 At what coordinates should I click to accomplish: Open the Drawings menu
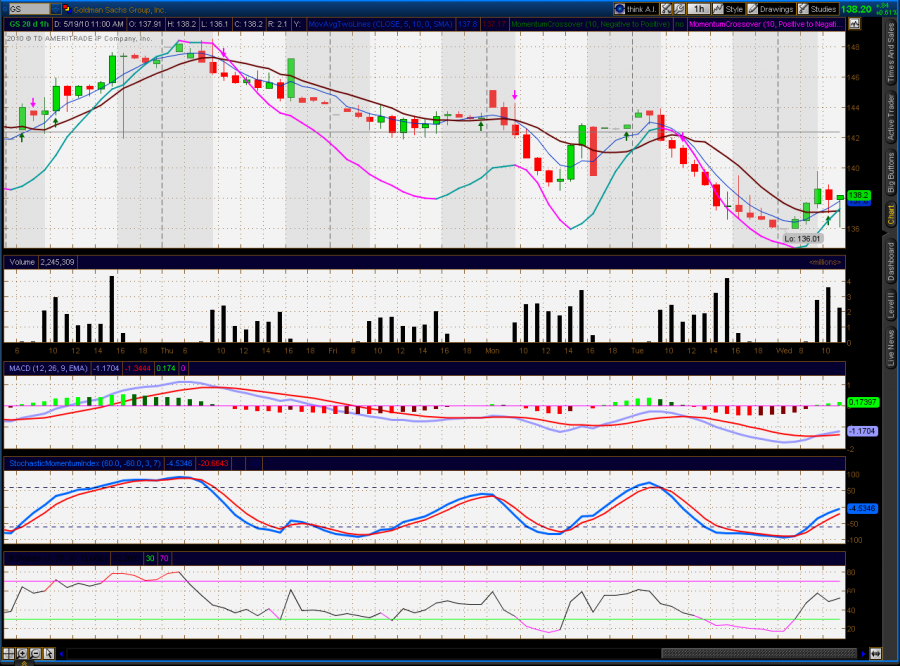click(770, 9)
